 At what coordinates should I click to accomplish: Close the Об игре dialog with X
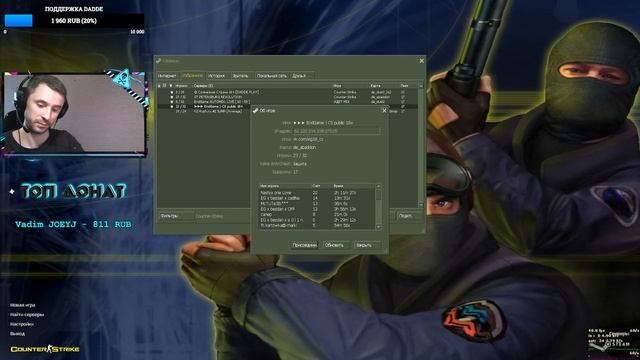point(384,111)
